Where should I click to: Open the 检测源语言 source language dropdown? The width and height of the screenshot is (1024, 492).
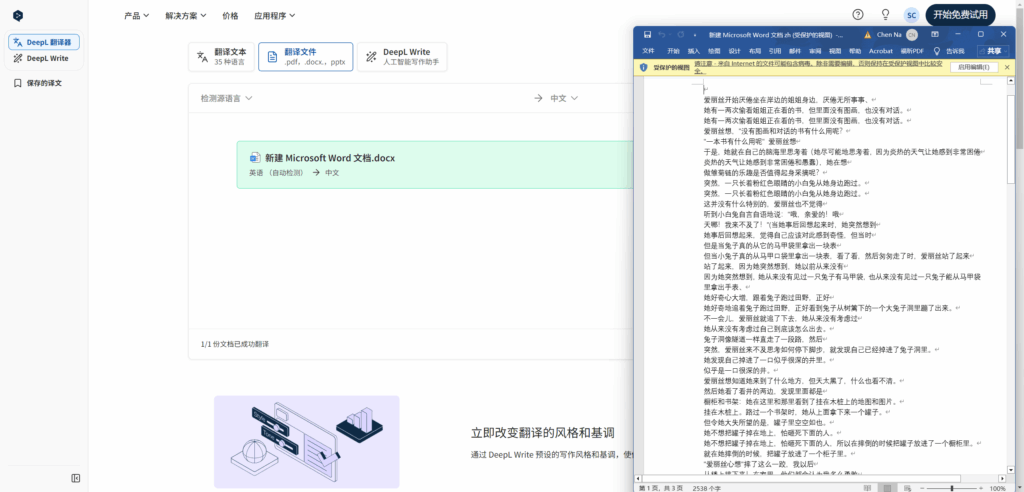point(227,98)
